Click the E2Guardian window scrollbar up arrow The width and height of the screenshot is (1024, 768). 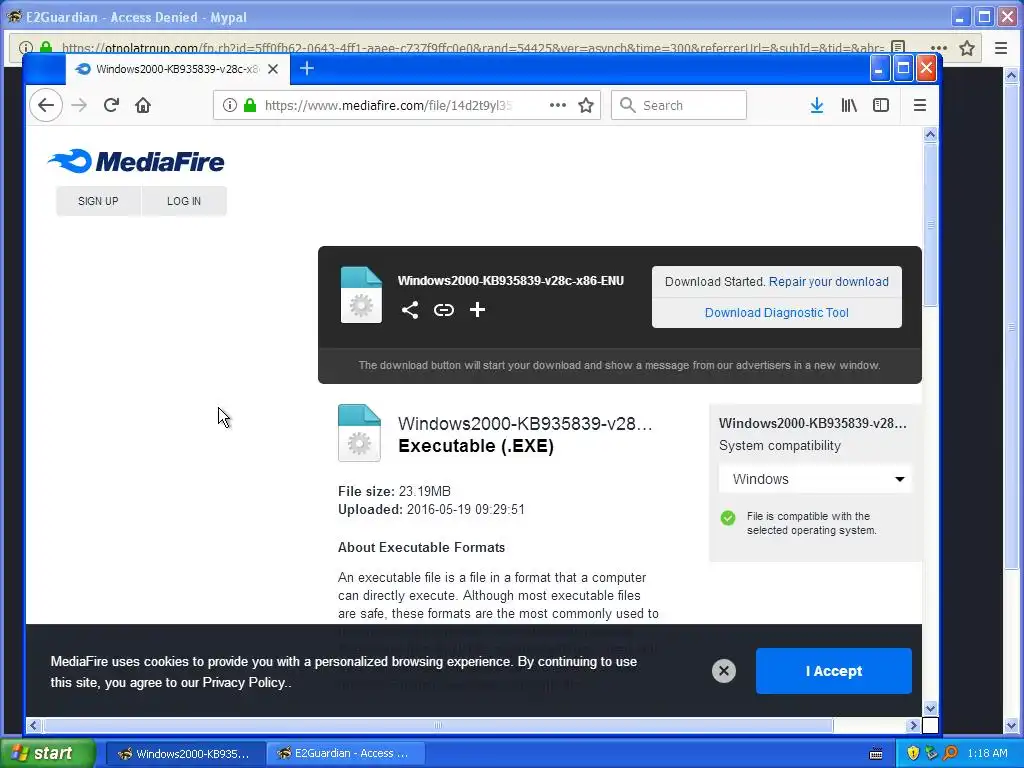tap(1012, 75)
